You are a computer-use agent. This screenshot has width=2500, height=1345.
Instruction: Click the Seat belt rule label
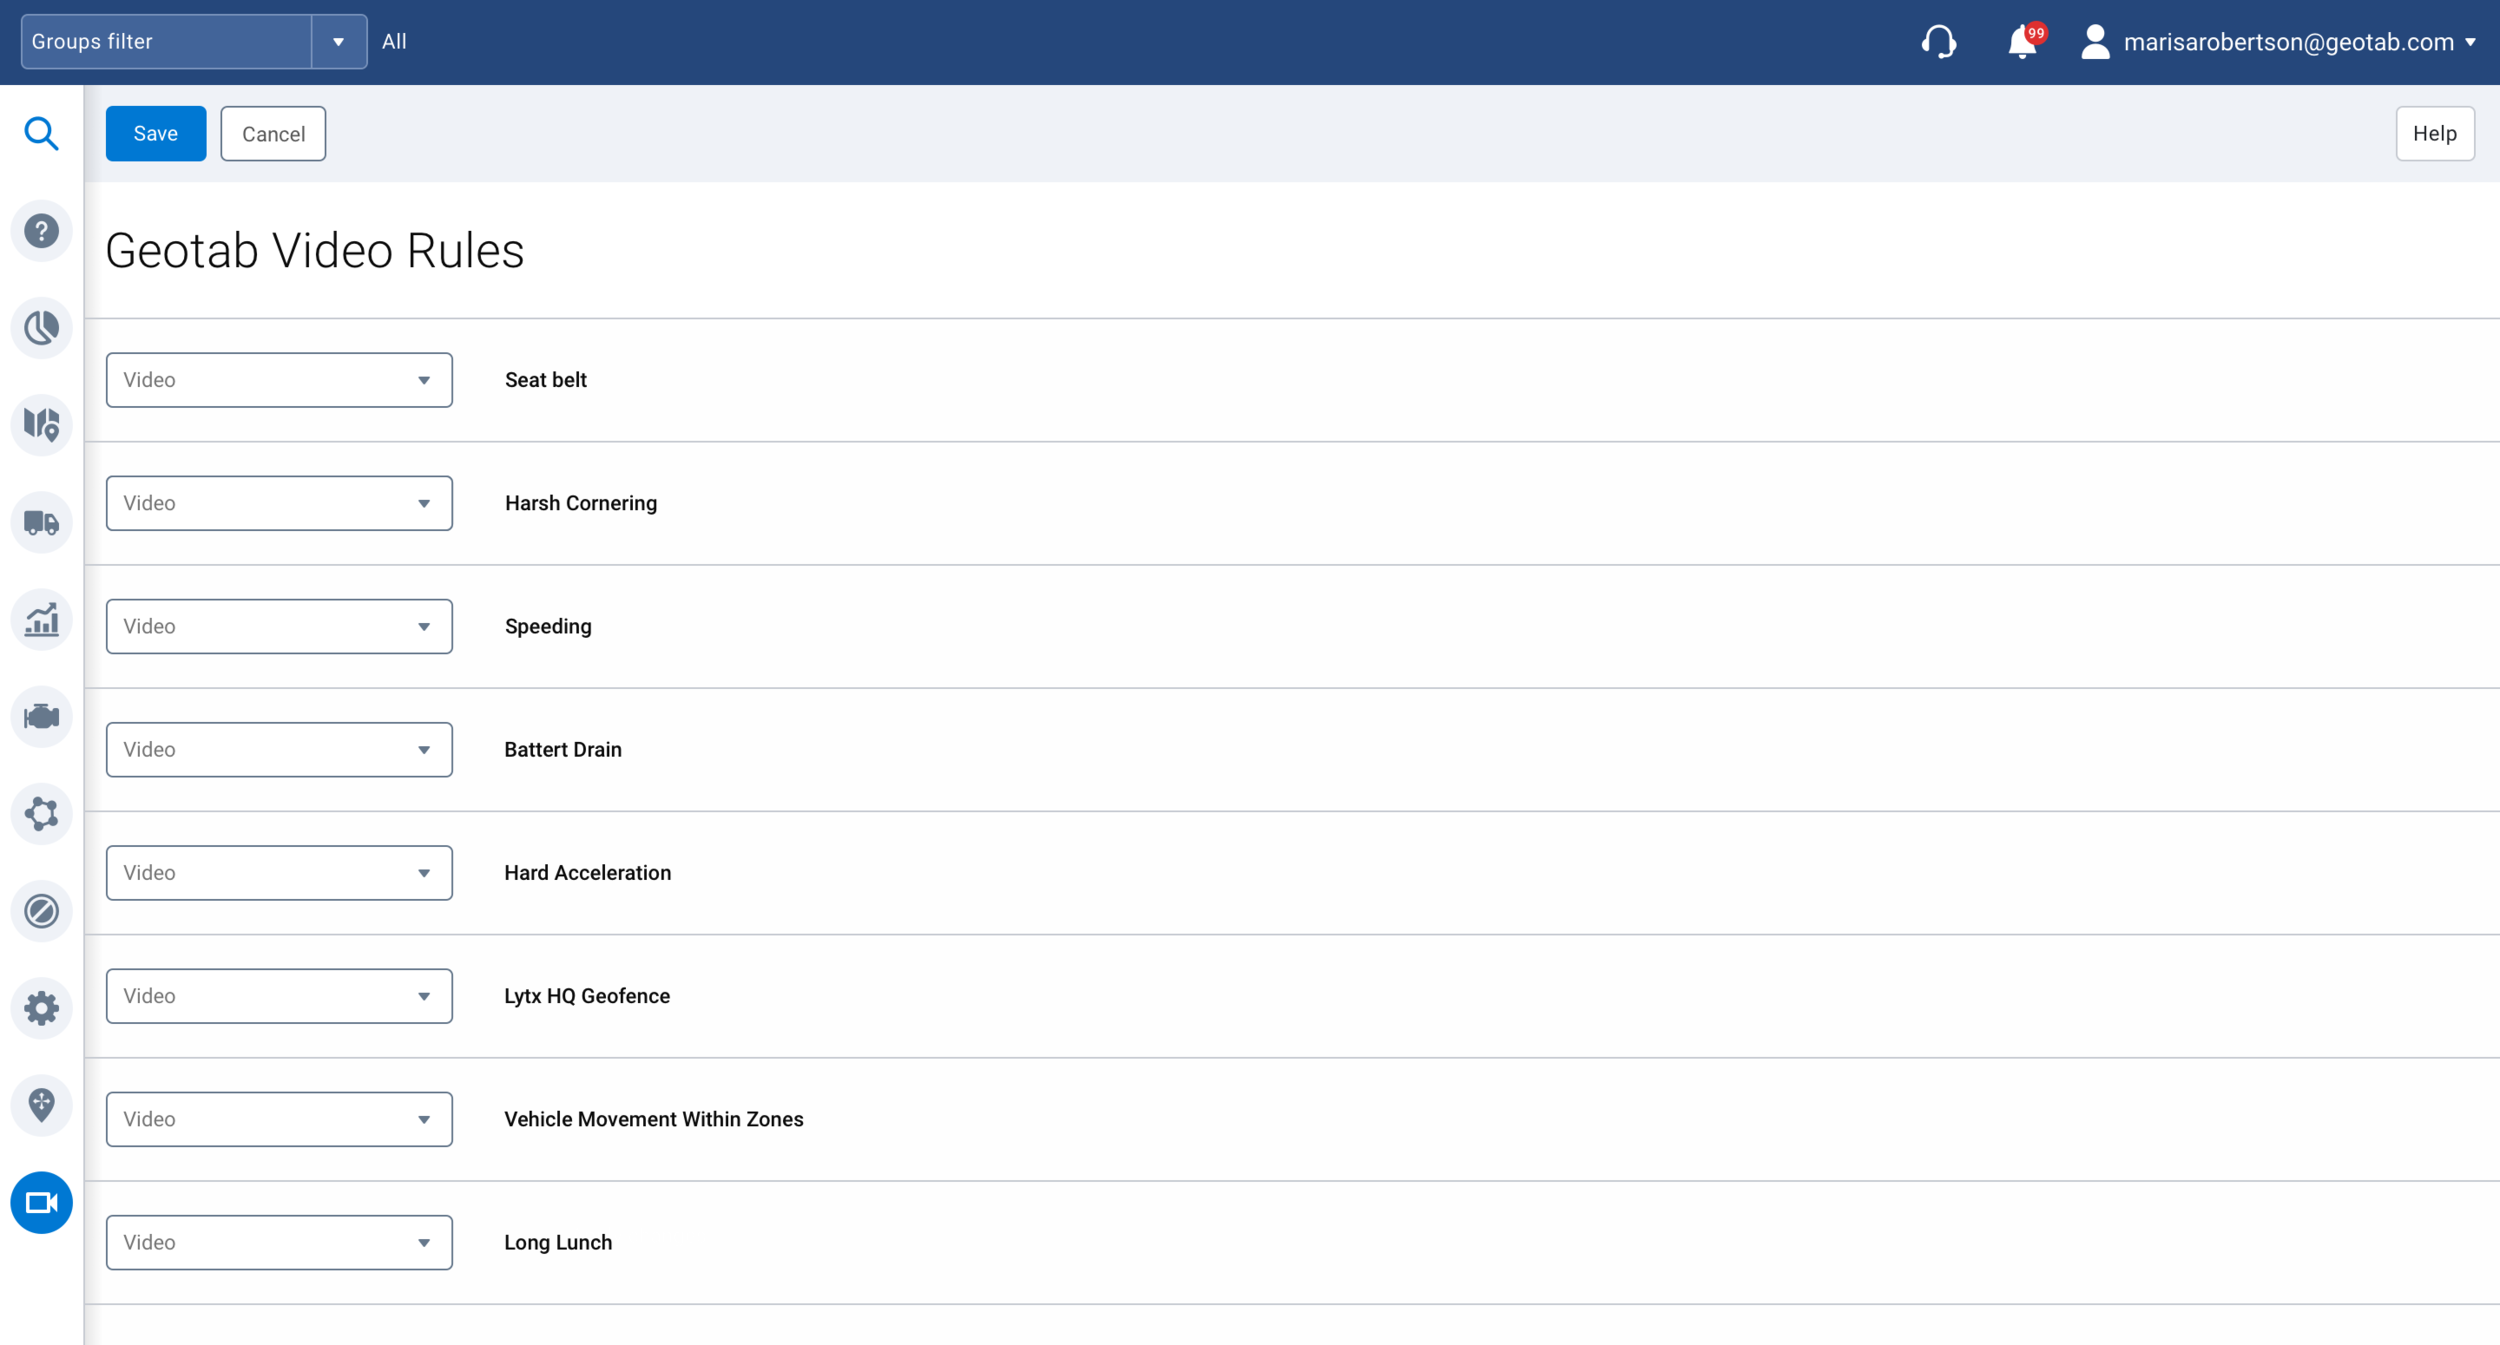point(546,380)
